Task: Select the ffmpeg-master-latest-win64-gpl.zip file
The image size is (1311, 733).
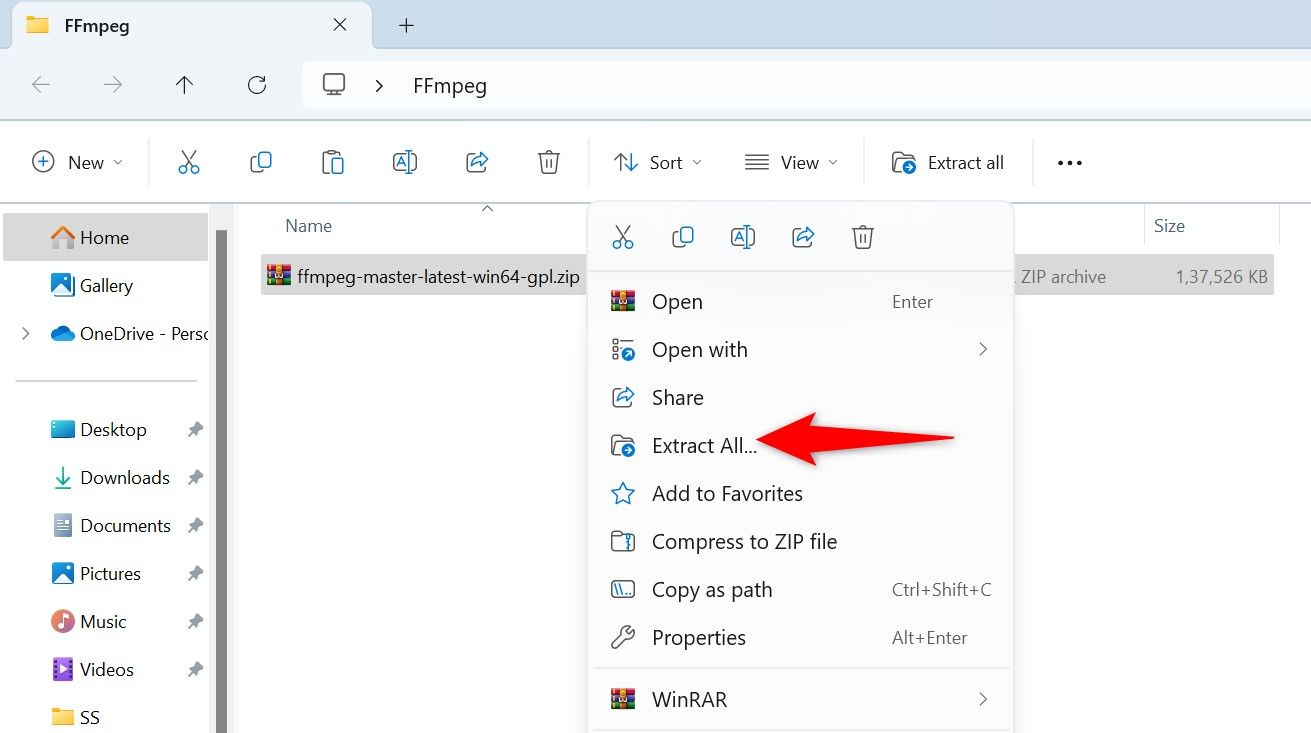Action: click(x=438, y=277)
